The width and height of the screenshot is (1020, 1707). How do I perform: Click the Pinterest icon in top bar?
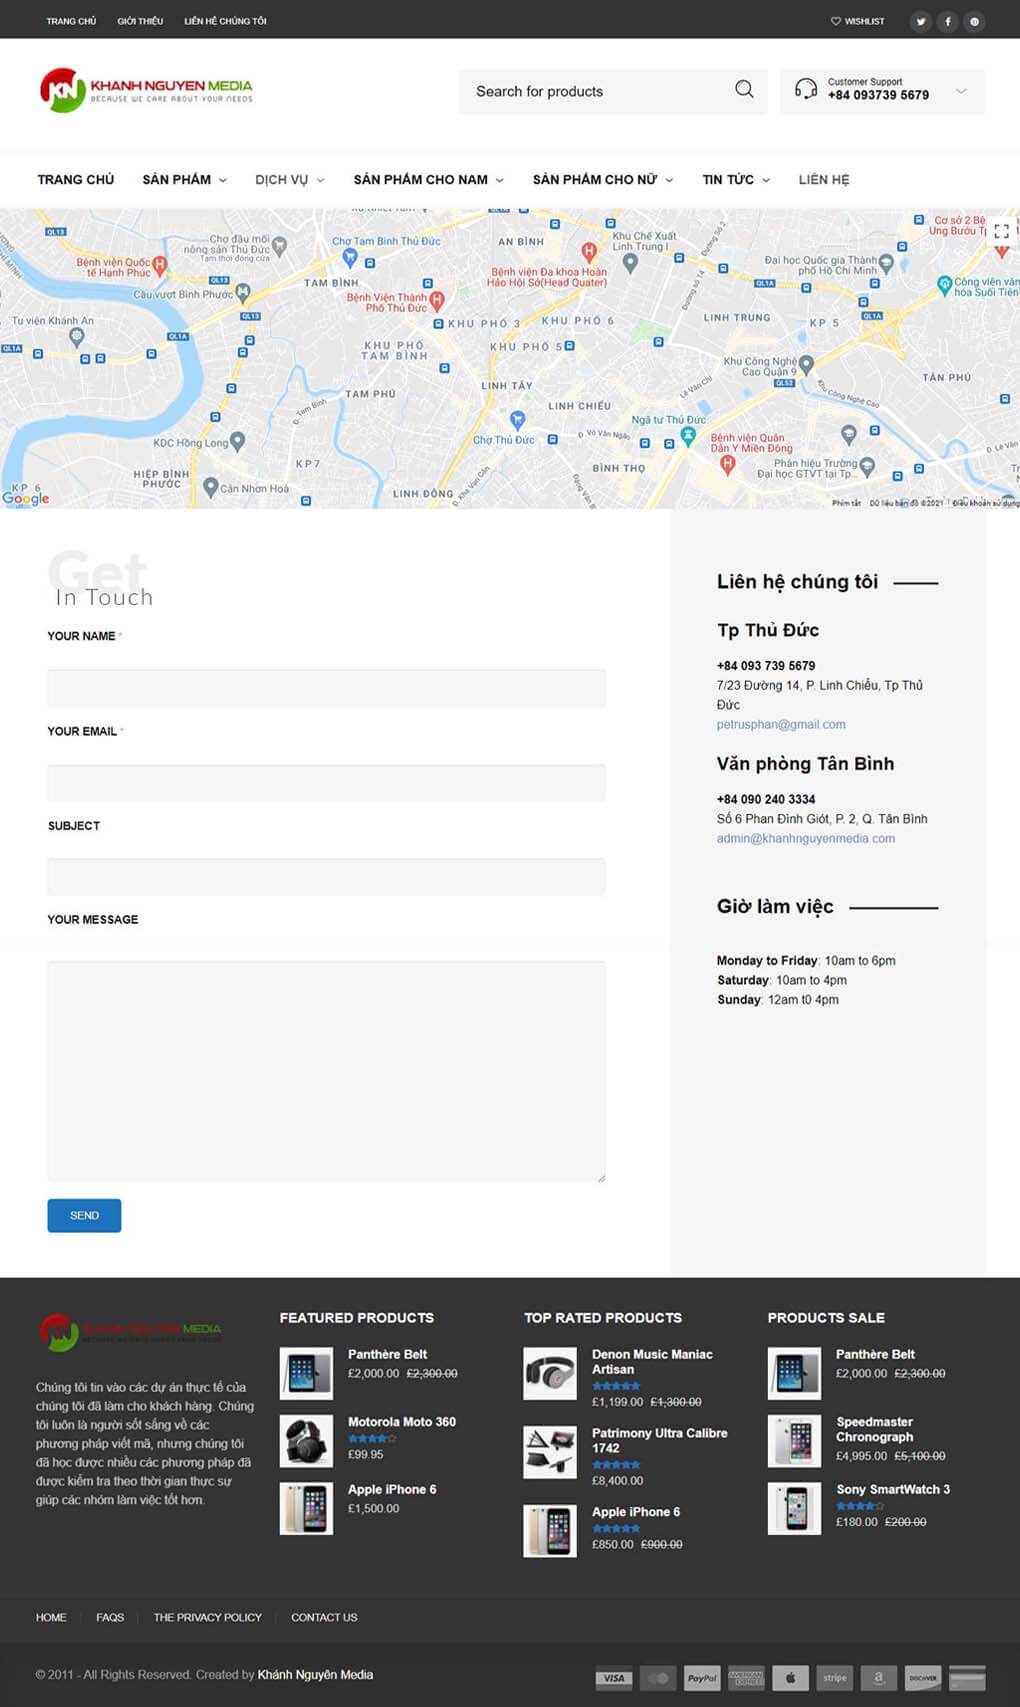[974, 21]
